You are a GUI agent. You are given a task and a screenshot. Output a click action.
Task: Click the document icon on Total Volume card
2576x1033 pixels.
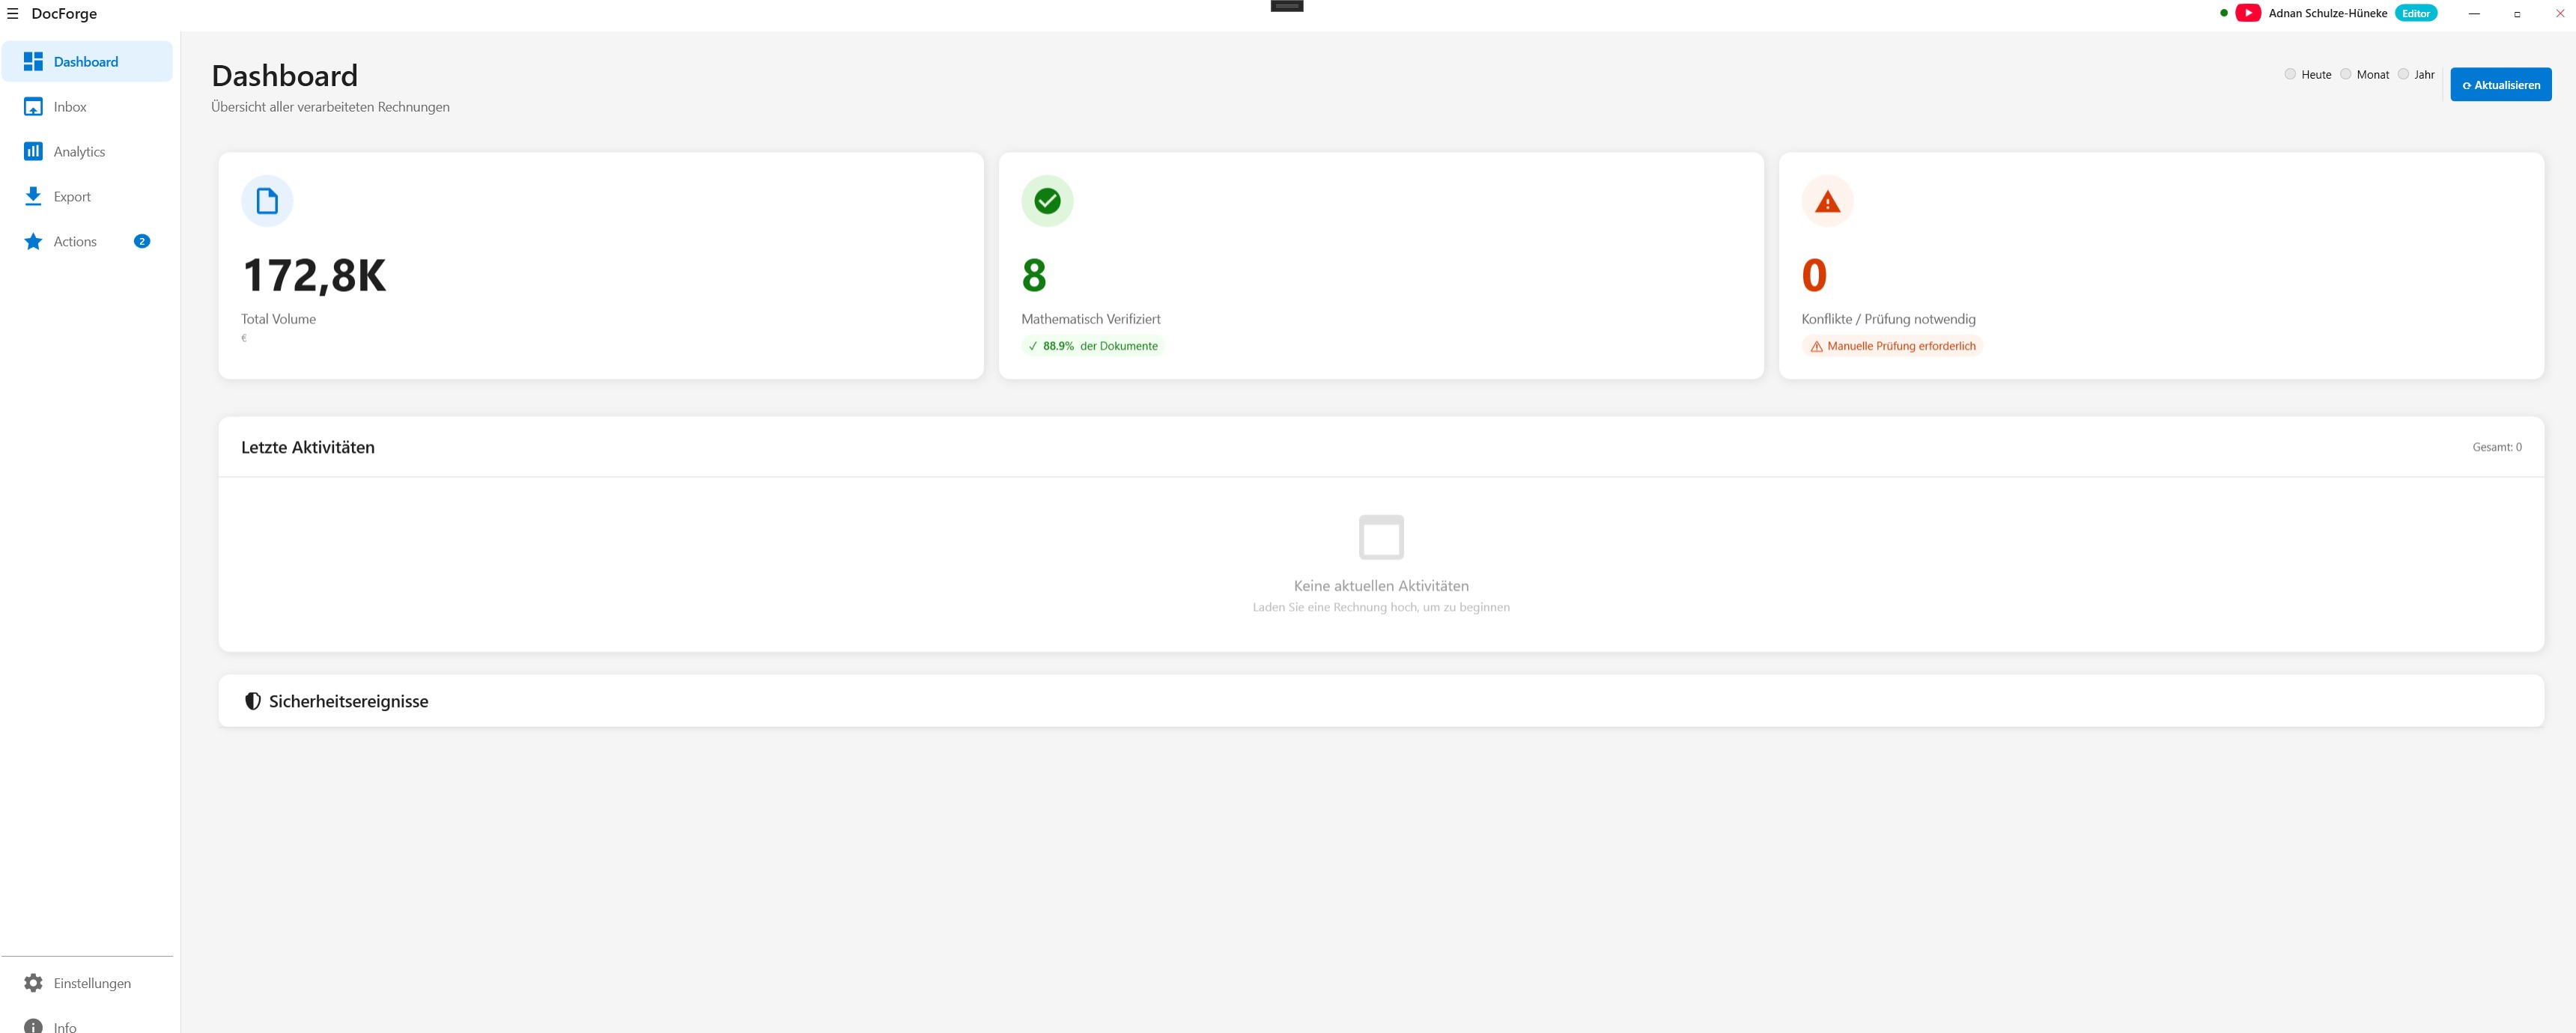pos(267,201)
